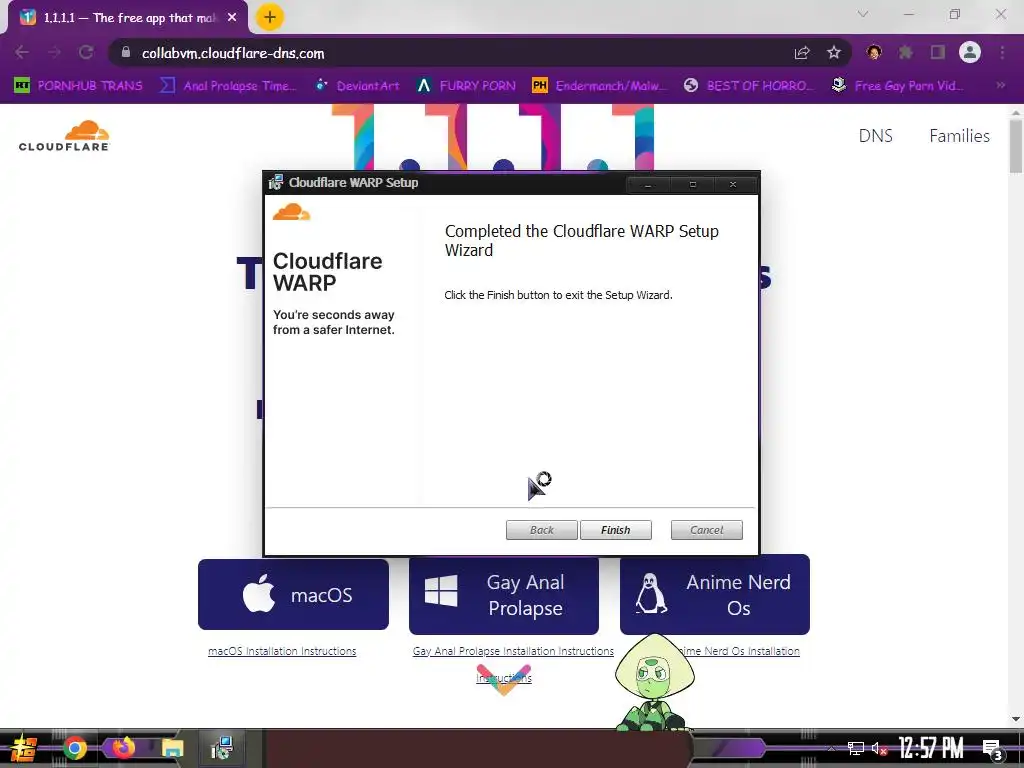Open the tab search chevron in Chrome
Screen dimensions: 1024x768
point(863,14)
